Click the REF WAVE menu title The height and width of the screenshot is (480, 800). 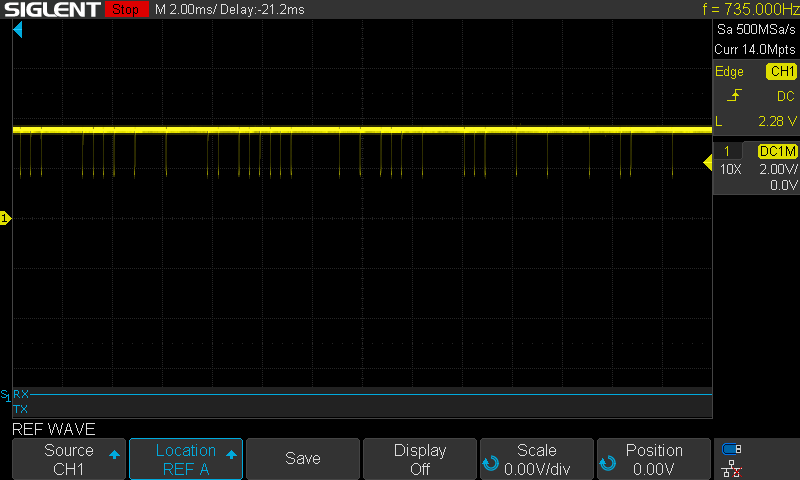54,429
